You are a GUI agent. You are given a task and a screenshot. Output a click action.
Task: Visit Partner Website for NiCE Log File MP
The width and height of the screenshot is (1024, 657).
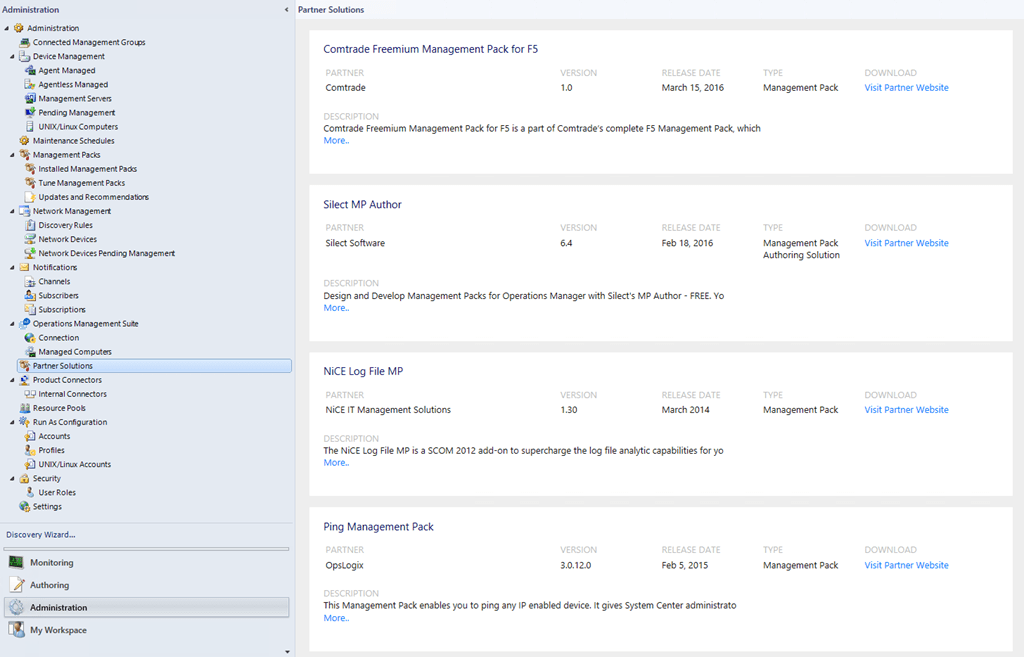906,409
